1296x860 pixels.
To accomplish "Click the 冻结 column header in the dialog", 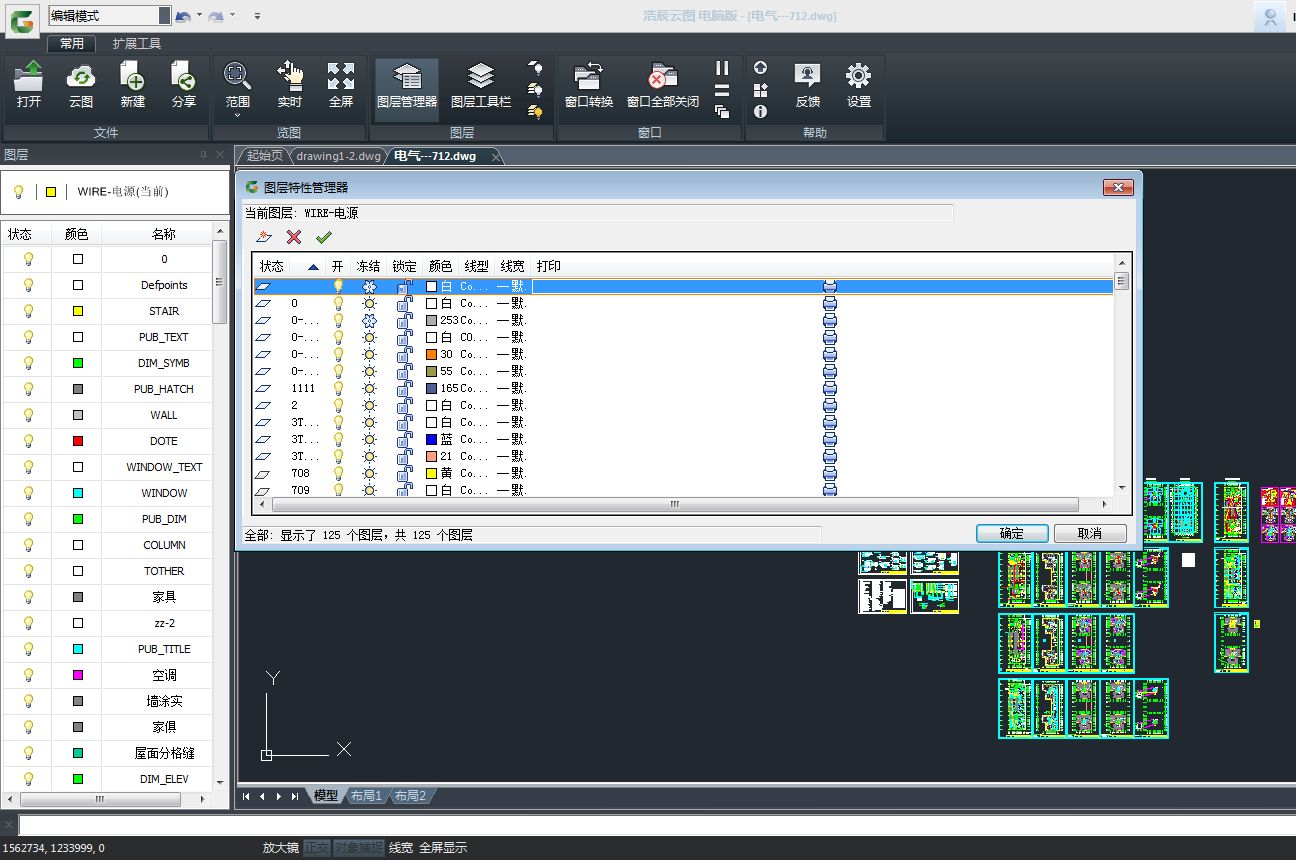I will [x=368, y=267].
